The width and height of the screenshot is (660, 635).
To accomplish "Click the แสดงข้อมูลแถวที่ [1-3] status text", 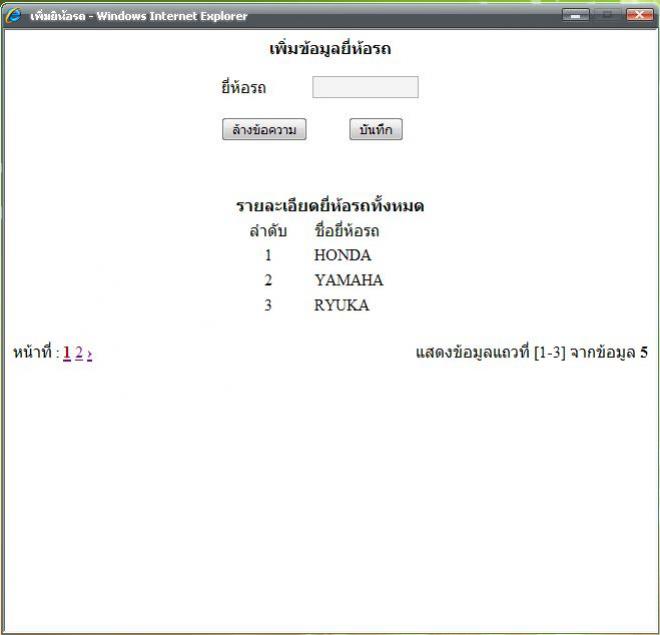I will (x=532, y=352).
